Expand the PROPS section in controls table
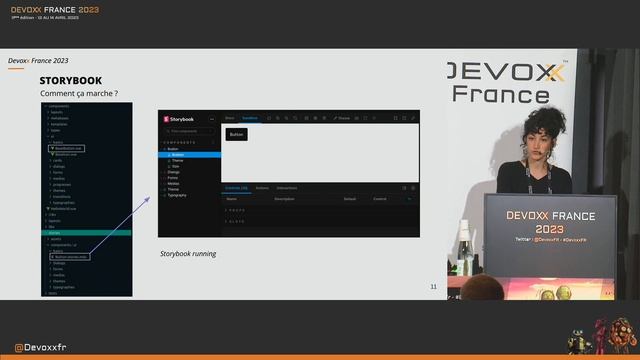The height and width of the screenshot is (360, 640). click(235, 210)
